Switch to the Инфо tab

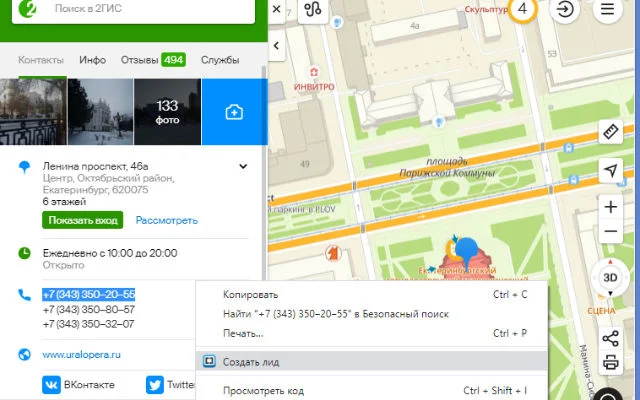[93, 60]
